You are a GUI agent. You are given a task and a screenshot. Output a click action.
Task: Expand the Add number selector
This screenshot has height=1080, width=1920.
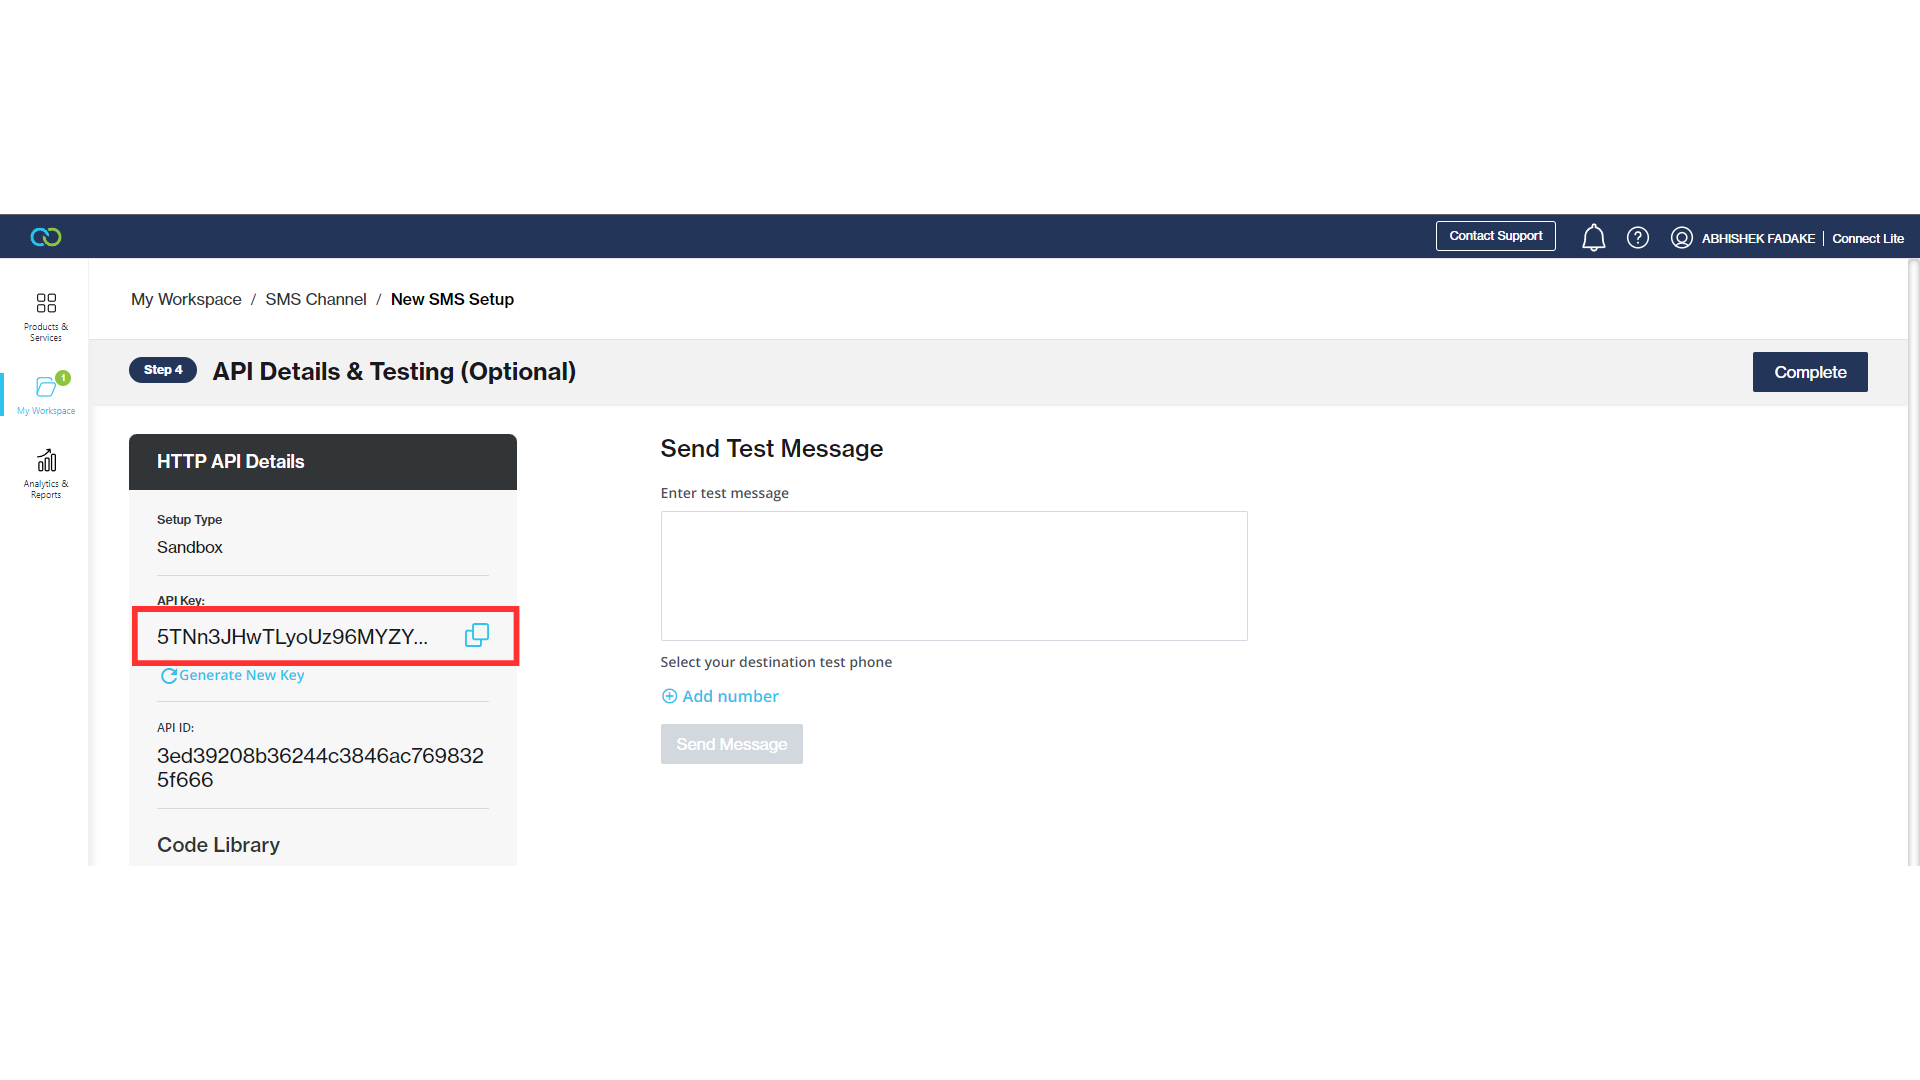click(x=729, y=696)
